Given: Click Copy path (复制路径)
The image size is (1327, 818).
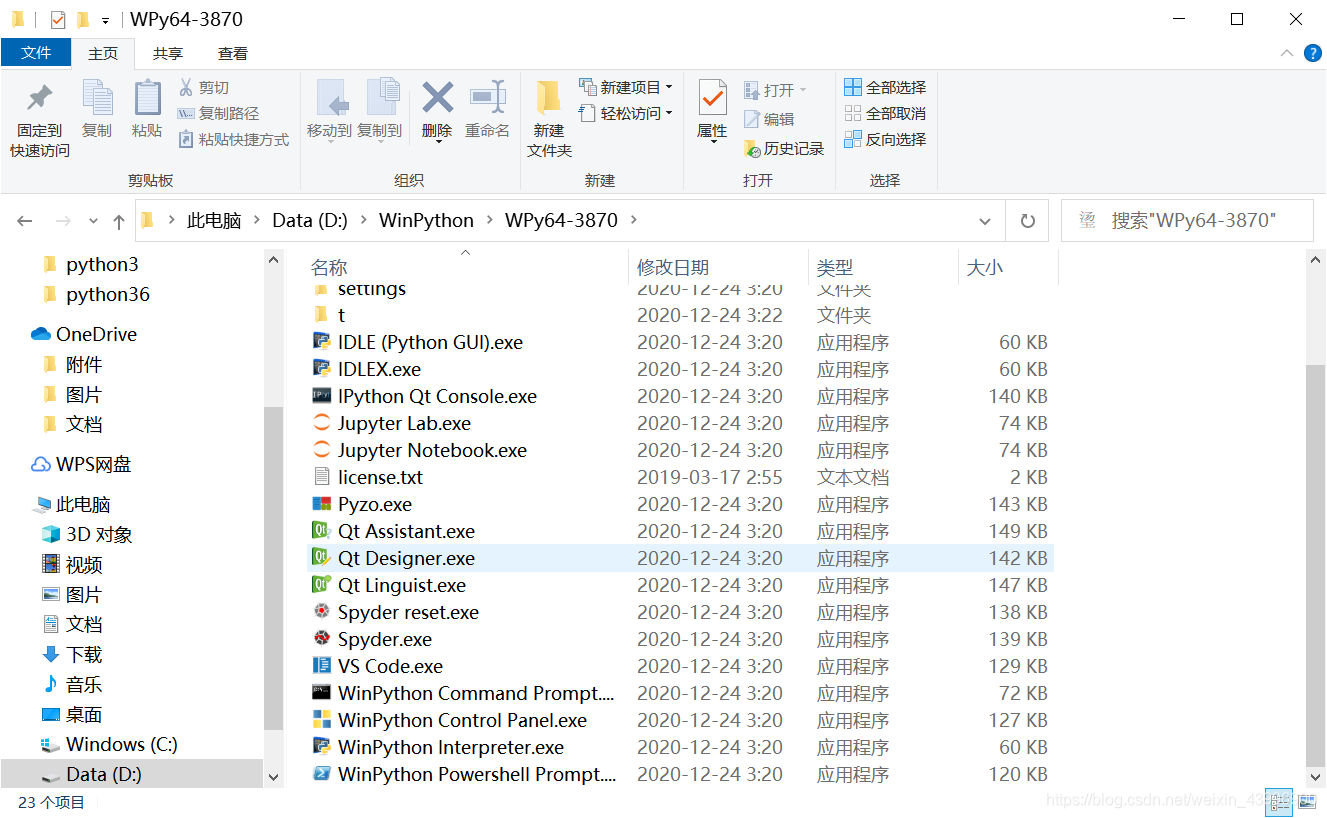Looking at the screenshot, I should [218, 114].
